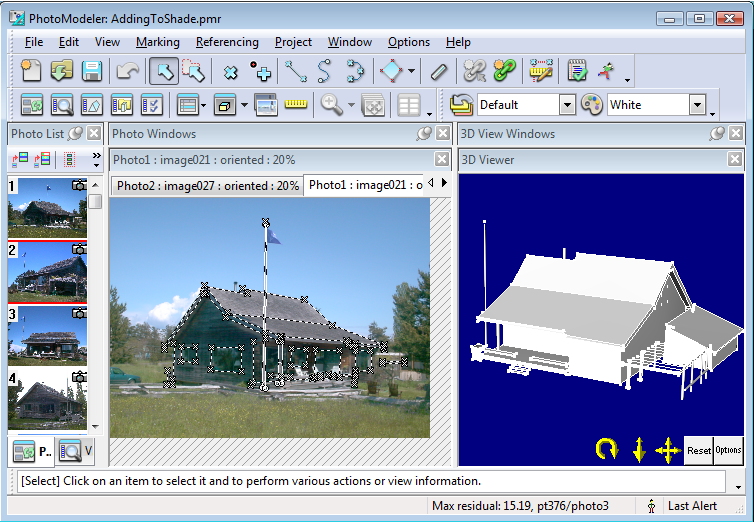
Task: Open the Referencing menu
Action: (x=227, y=42)
